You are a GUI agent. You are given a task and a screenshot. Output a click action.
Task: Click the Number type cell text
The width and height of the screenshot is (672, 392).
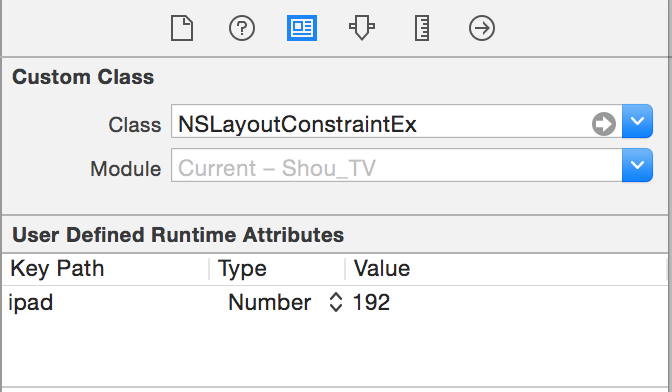[270, 302]
